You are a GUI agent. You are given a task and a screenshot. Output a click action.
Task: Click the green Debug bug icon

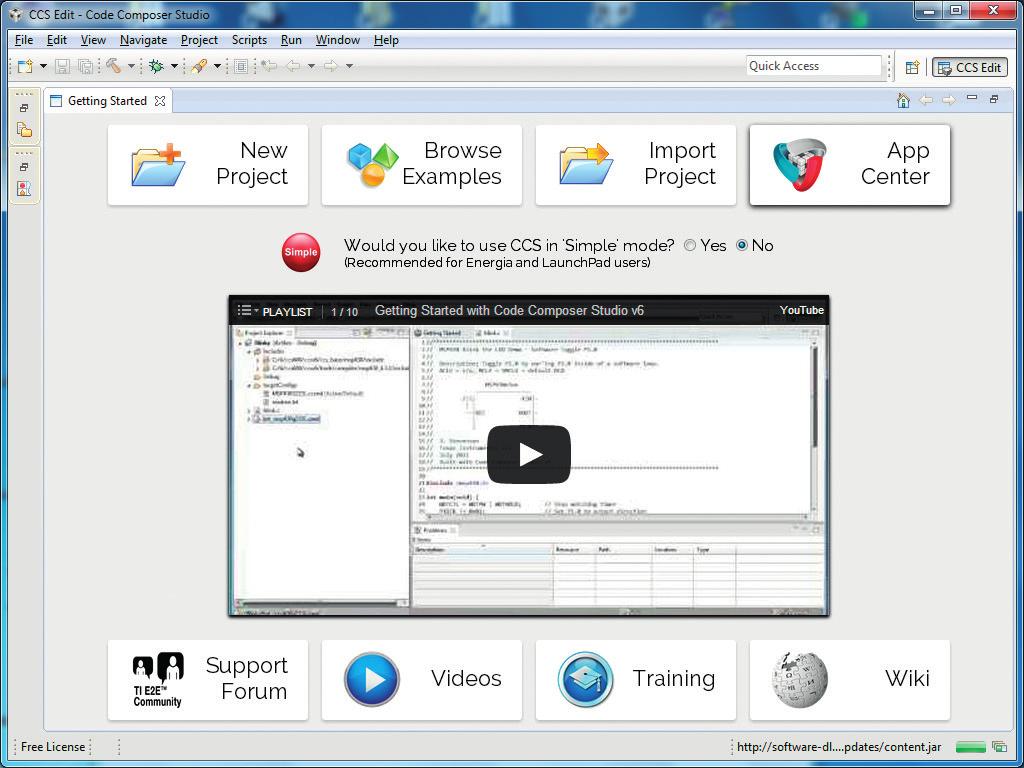coord(156,66)
